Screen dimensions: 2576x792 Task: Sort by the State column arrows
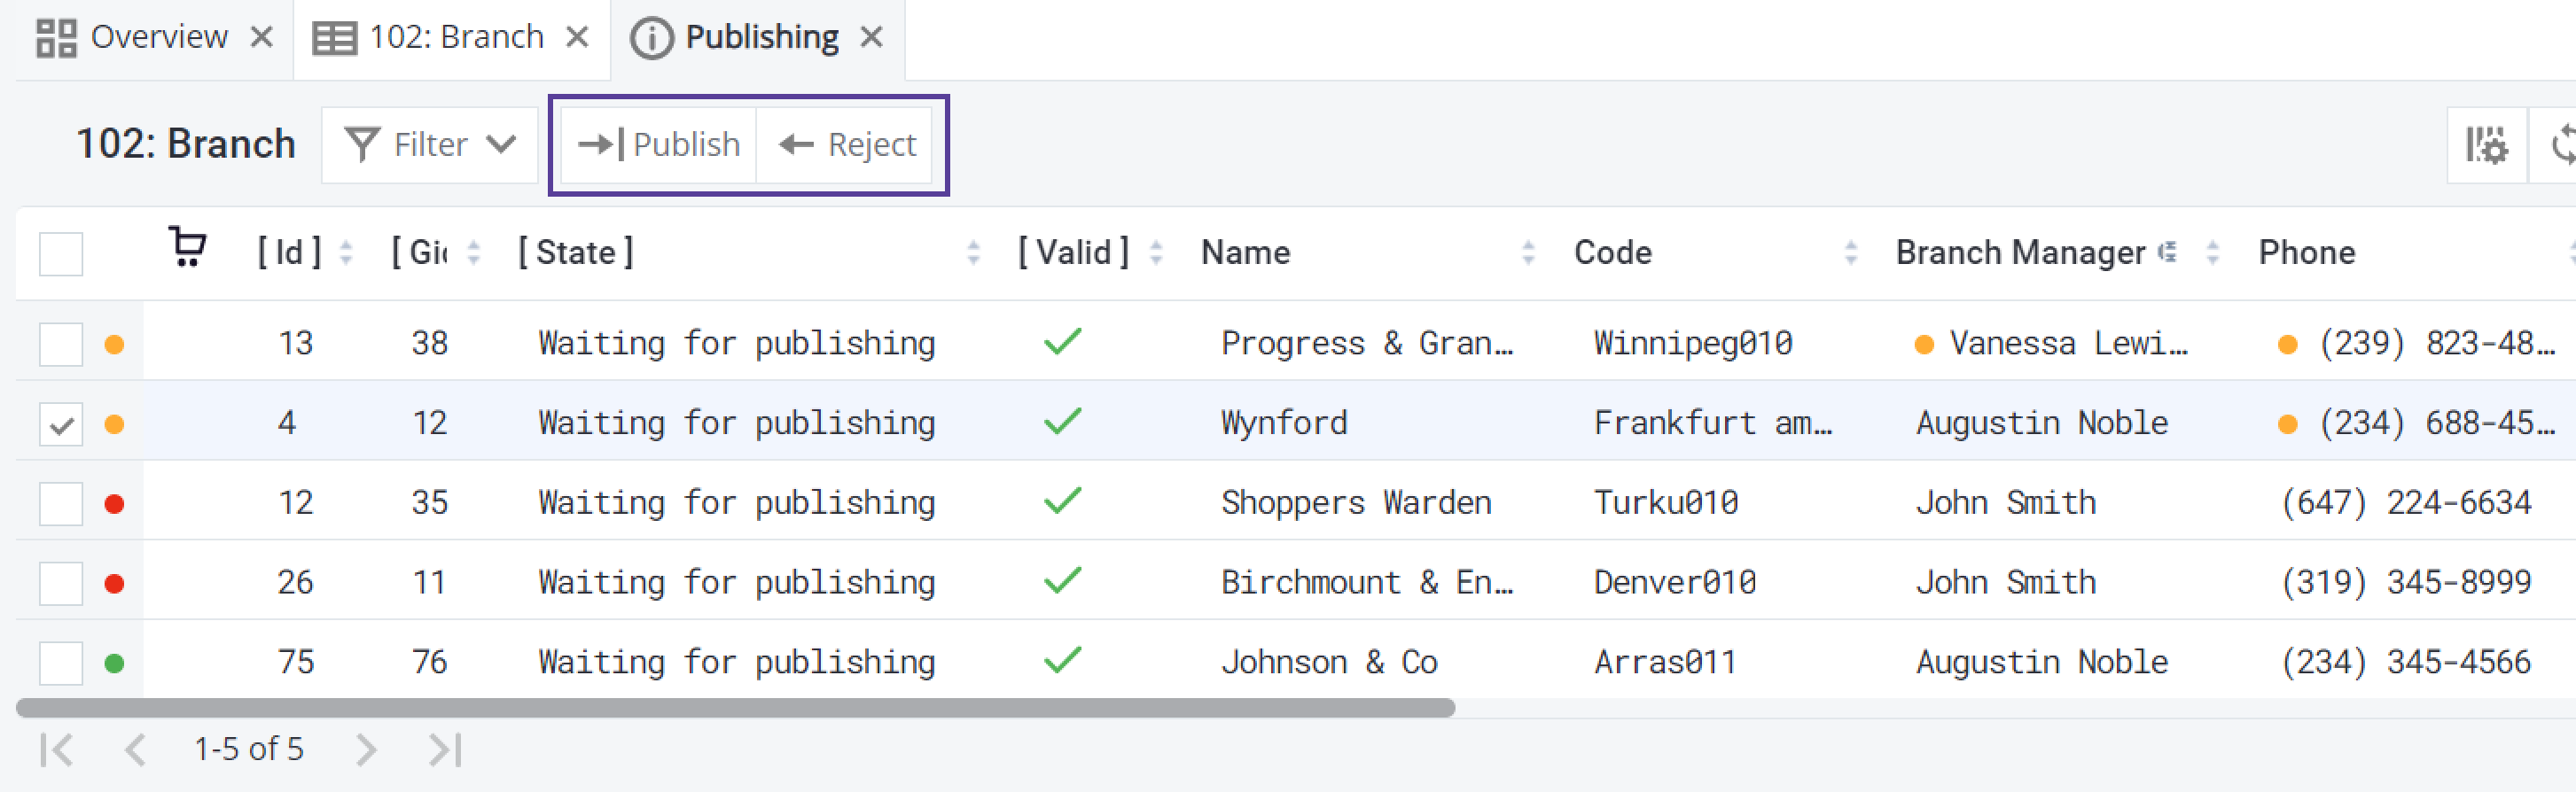pos(973,253)
